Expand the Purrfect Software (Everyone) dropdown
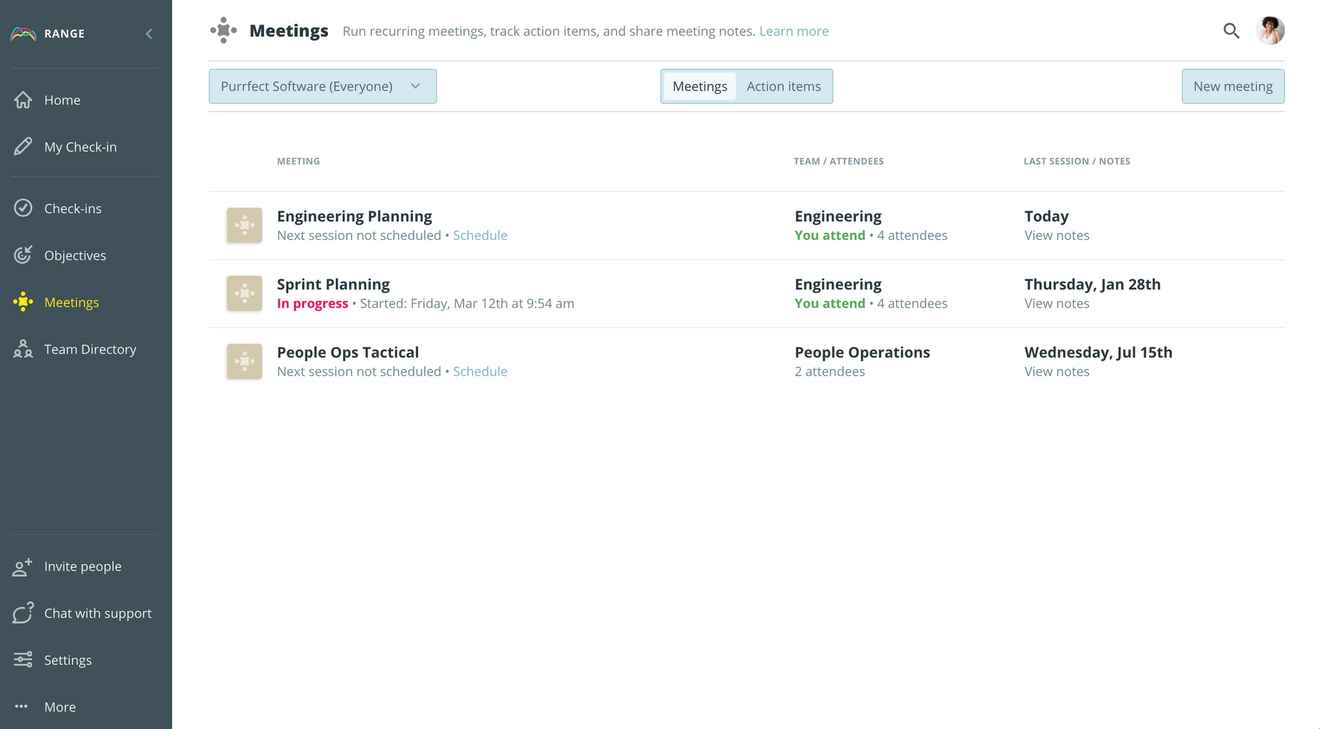The height and width of the screenshot is (729, 1320). pyautogui.click(x=322, y=86)
